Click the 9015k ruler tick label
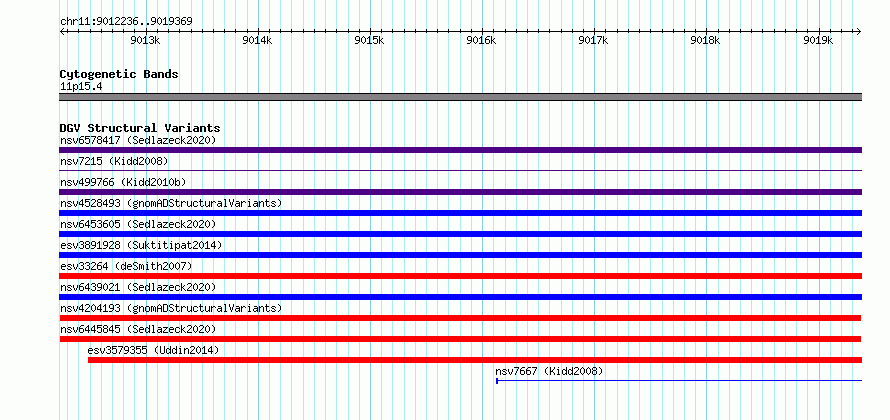This screenshot has width=890, height=420. click(370, 40)
